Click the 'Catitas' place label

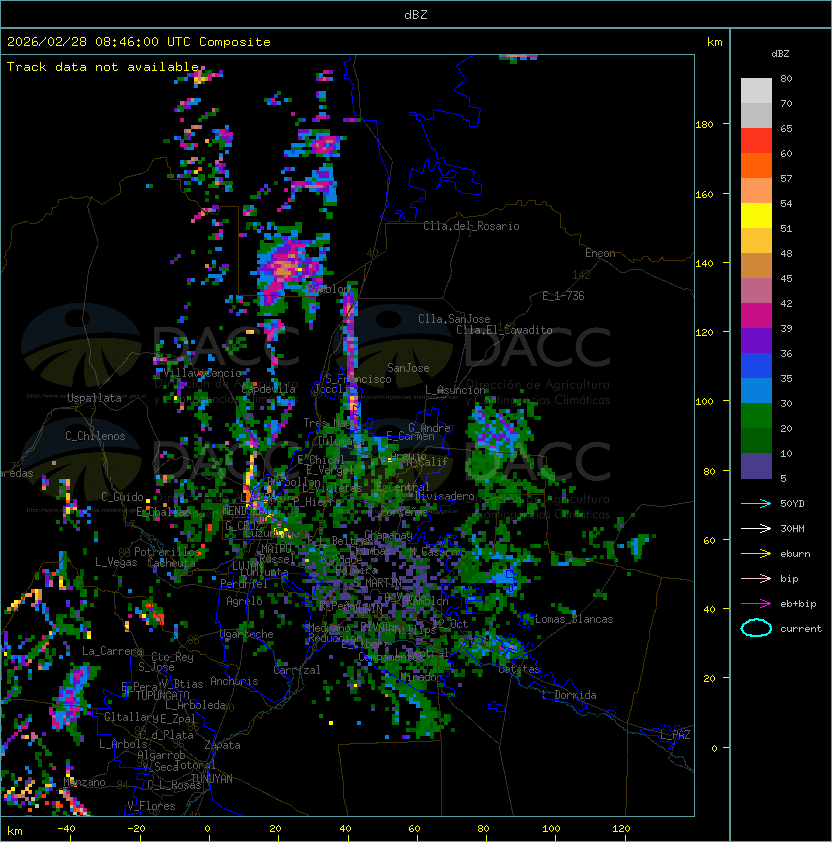519,670
